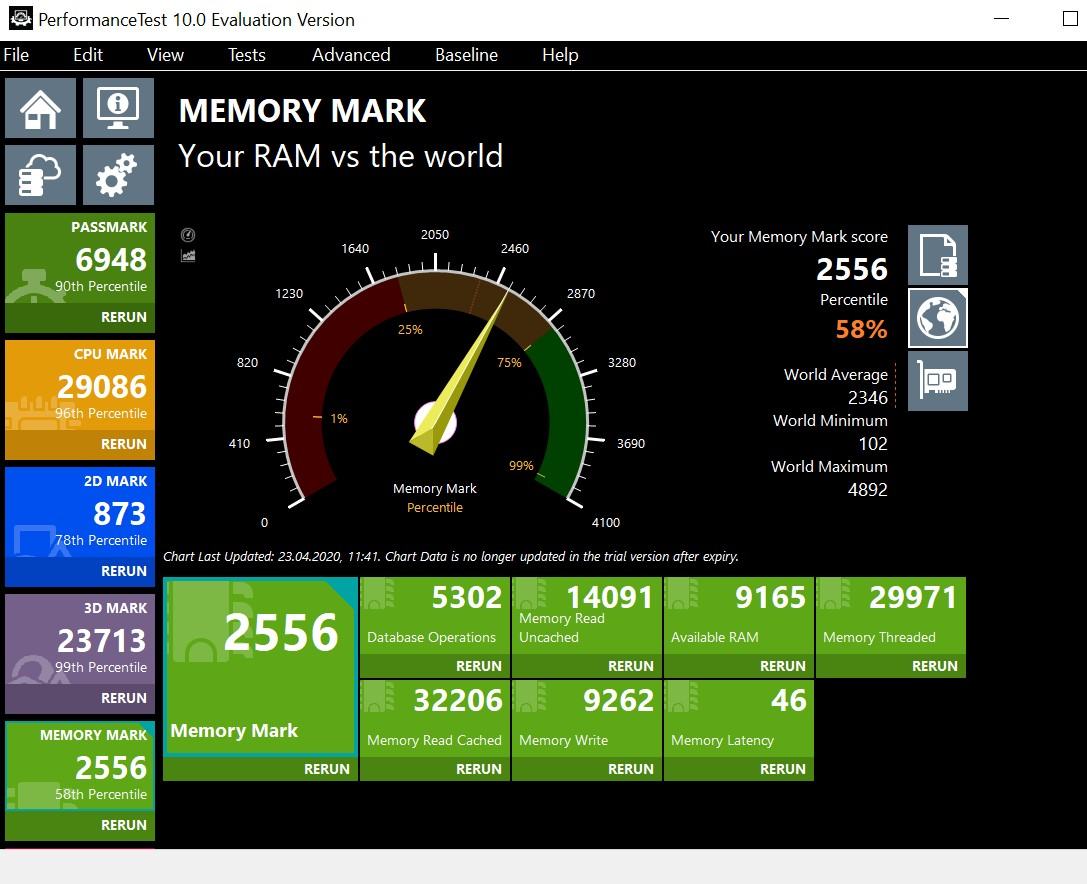This screenshot has height=884, width=1087.
Task: Select the CPU Mark 29086 tile
Action: tap(80, 385)
